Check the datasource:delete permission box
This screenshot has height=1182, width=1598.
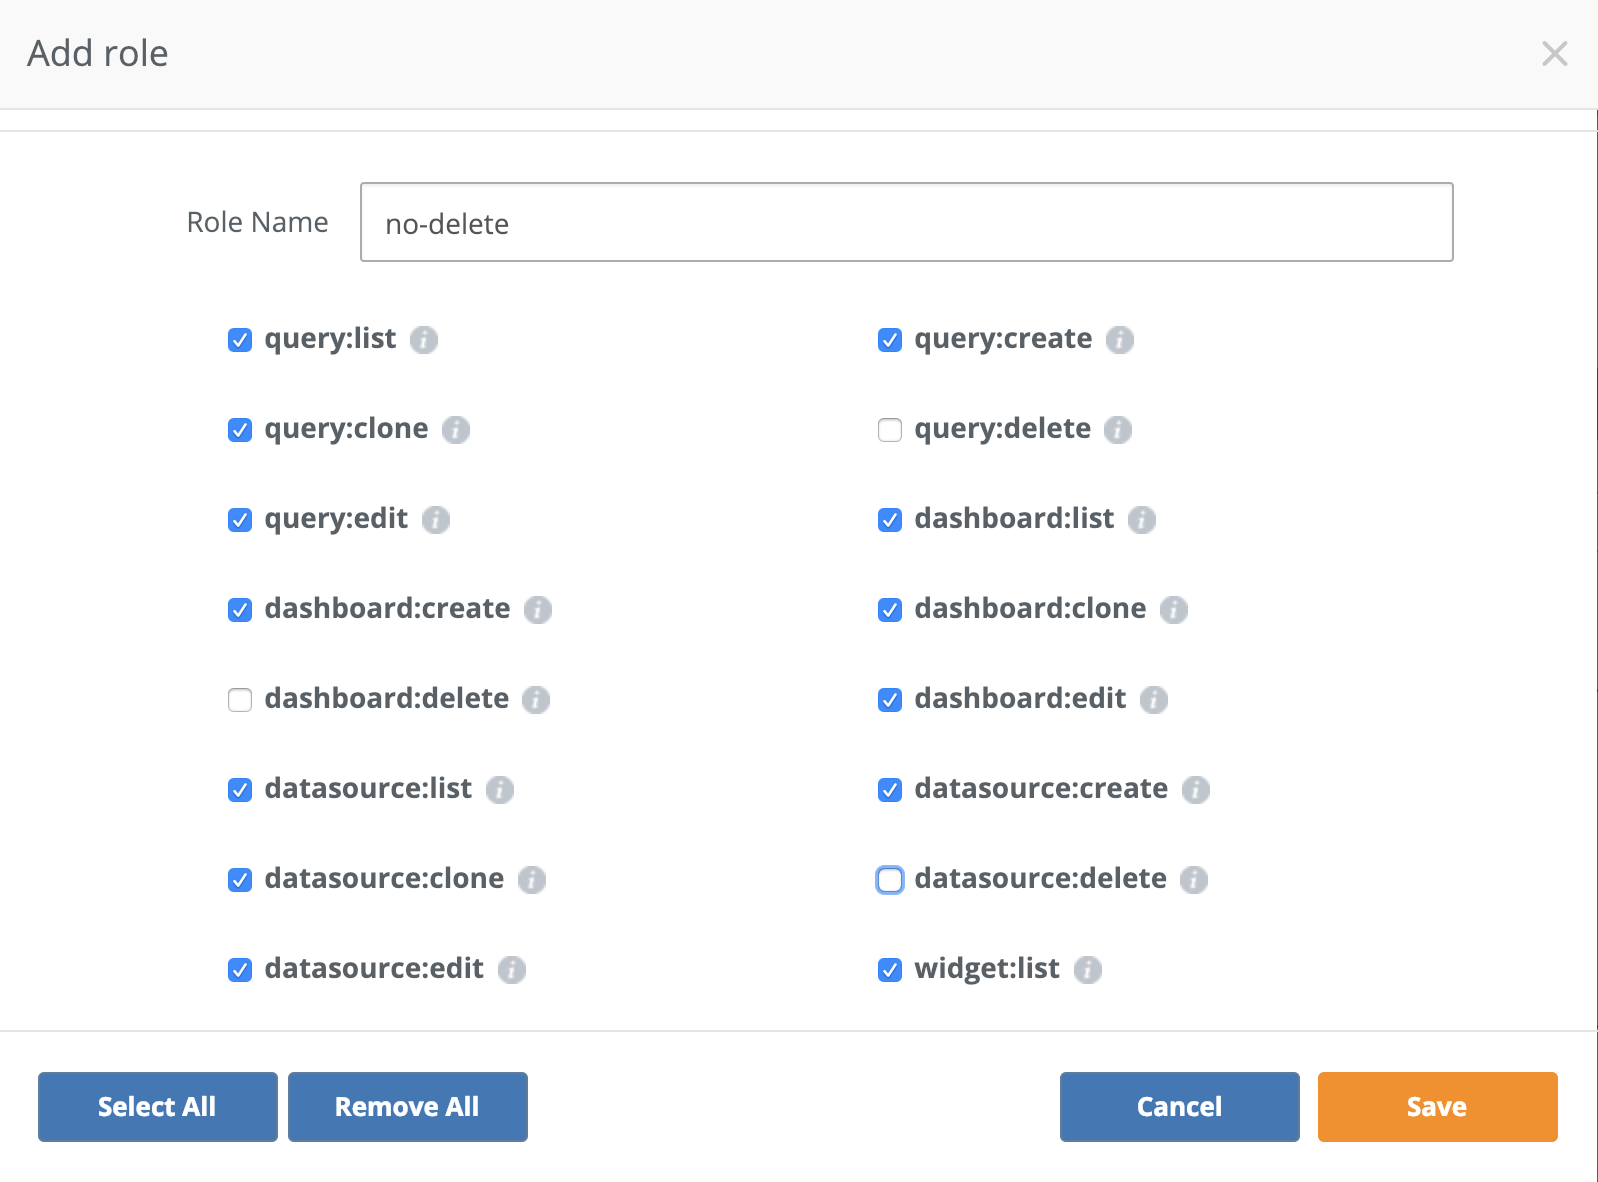click(x=889, y=880)
